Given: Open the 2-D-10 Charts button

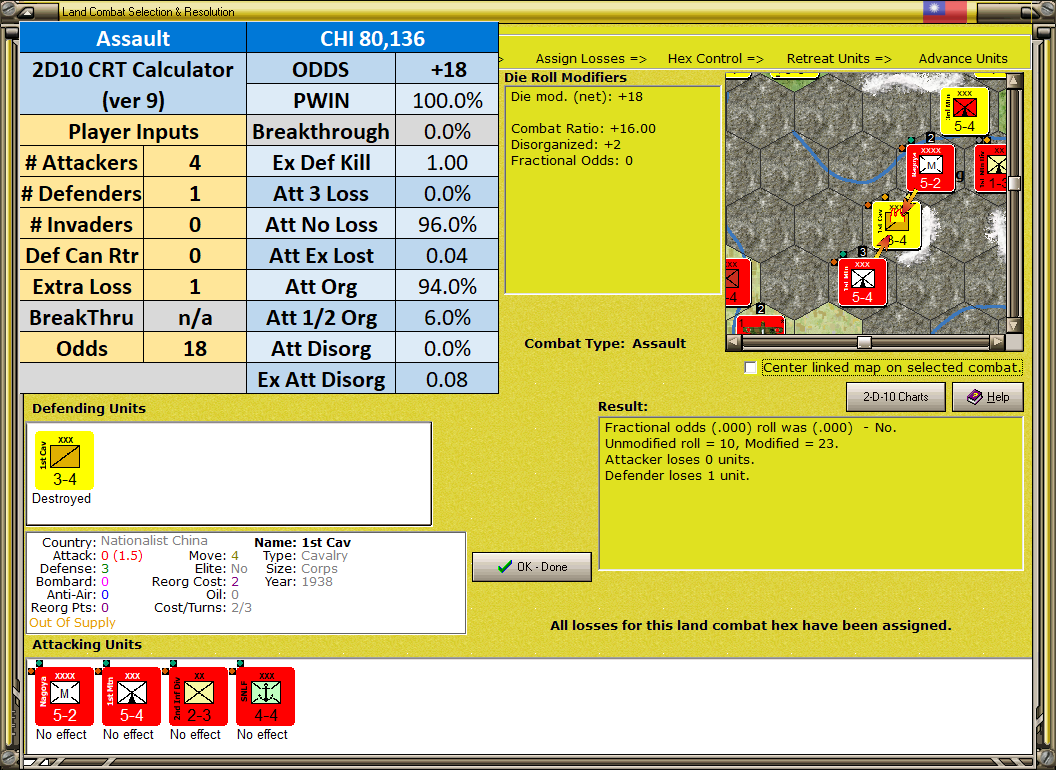Looking at the screenshot, I should pyautogui.click(x=896, y=397).
